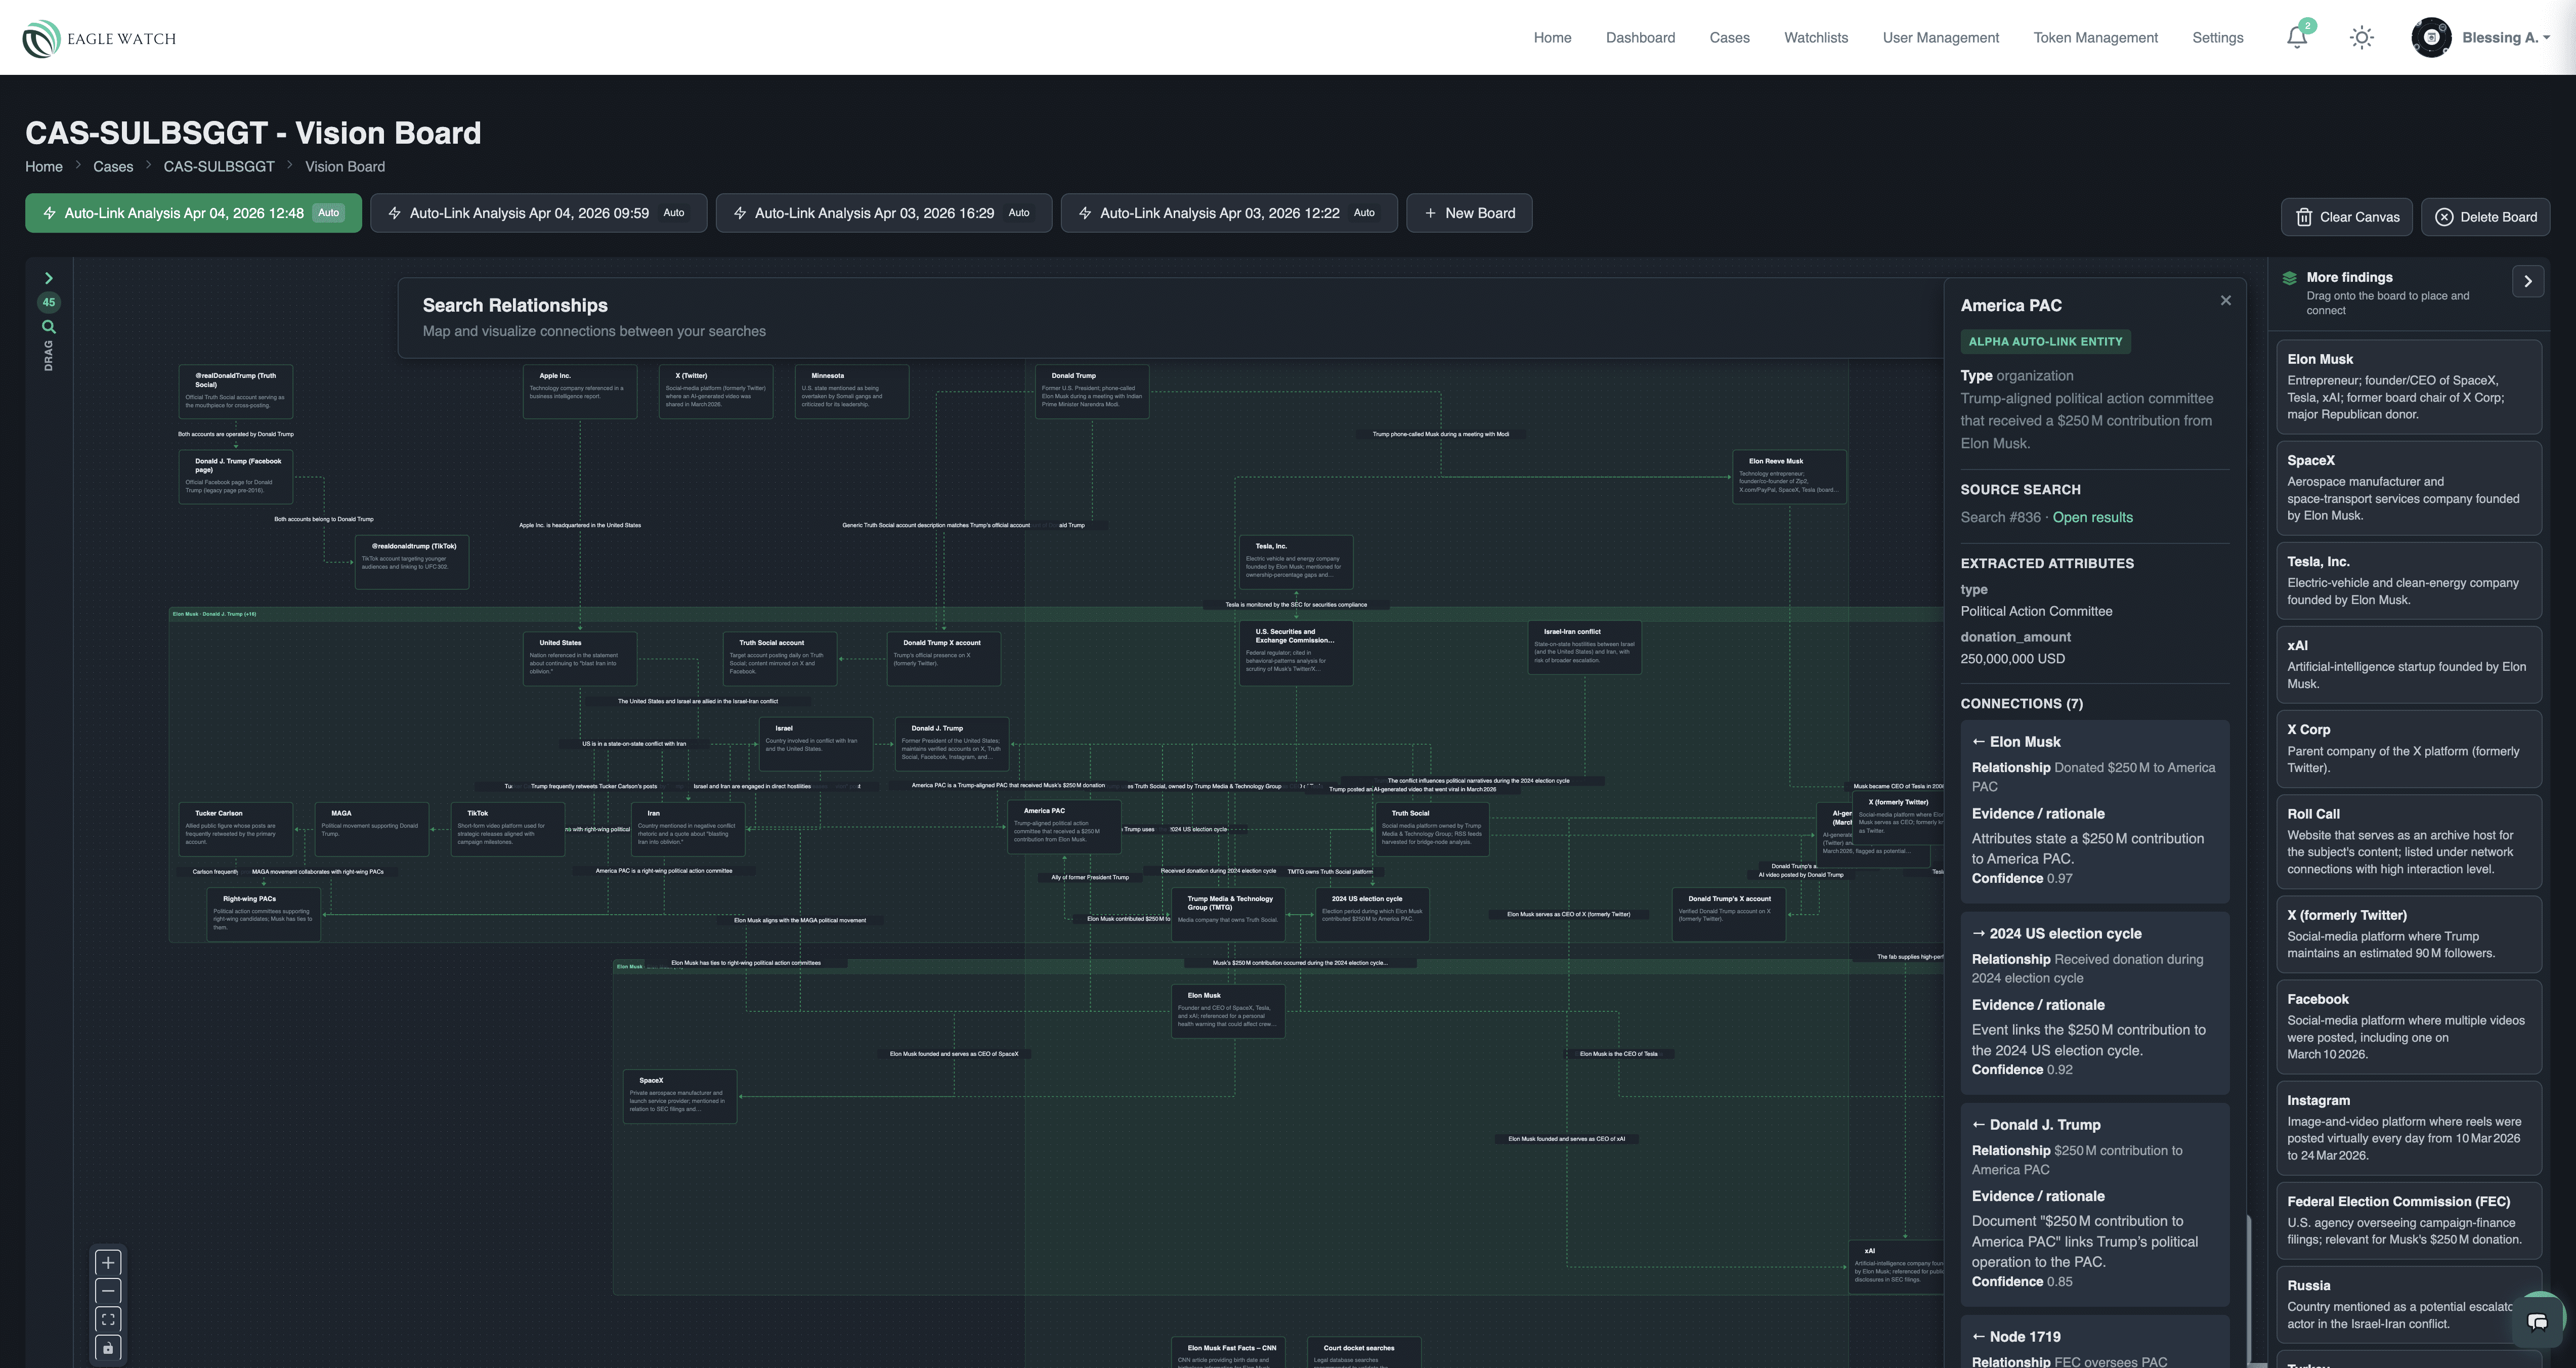Close the America PAC details panel
The image size is (2576, 1368).
2225,301
